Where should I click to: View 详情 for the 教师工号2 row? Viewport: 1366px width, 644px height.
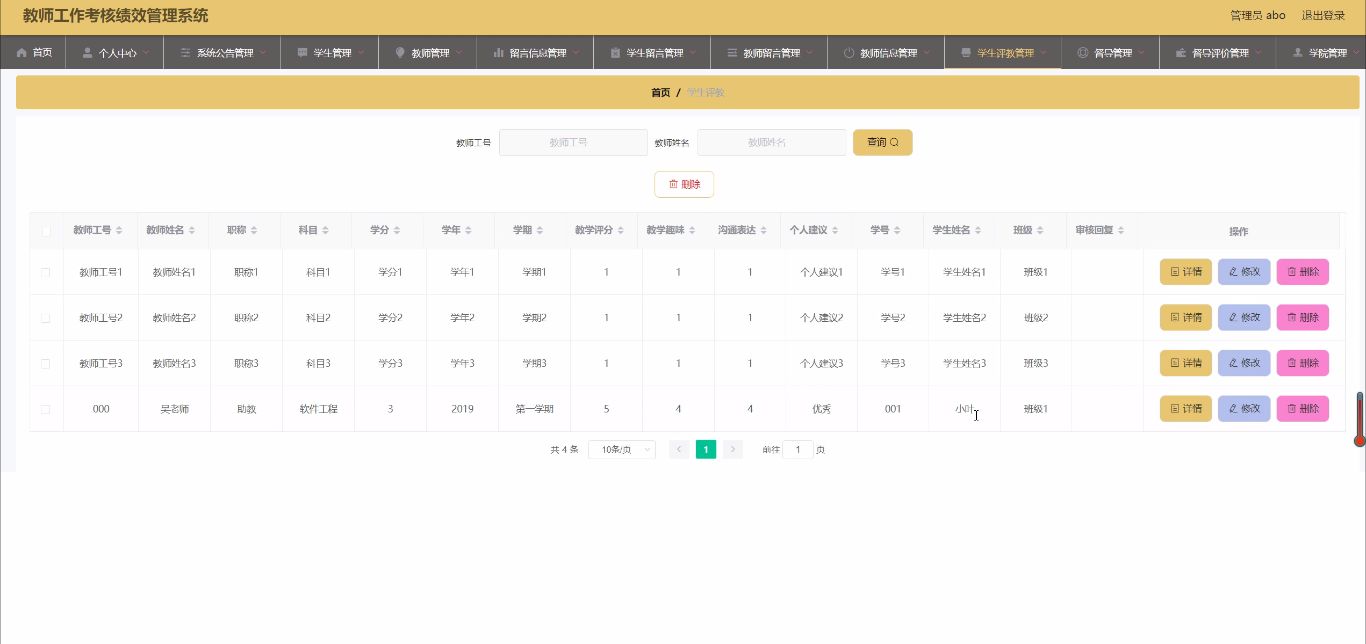(1186, 318)
